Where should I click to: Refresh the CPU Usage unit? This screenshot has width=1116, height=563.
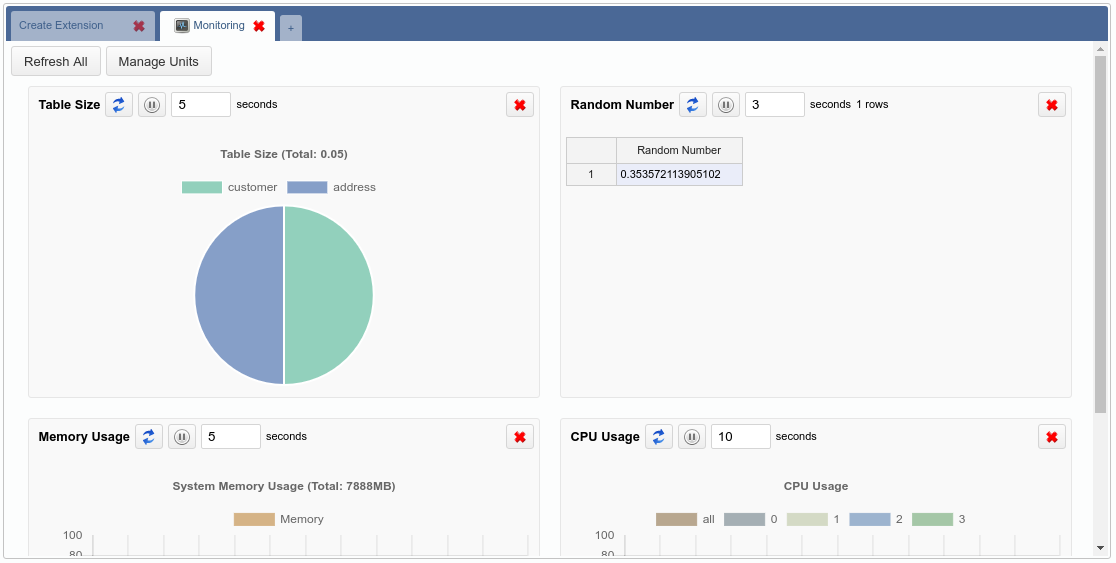coord(659,437)
